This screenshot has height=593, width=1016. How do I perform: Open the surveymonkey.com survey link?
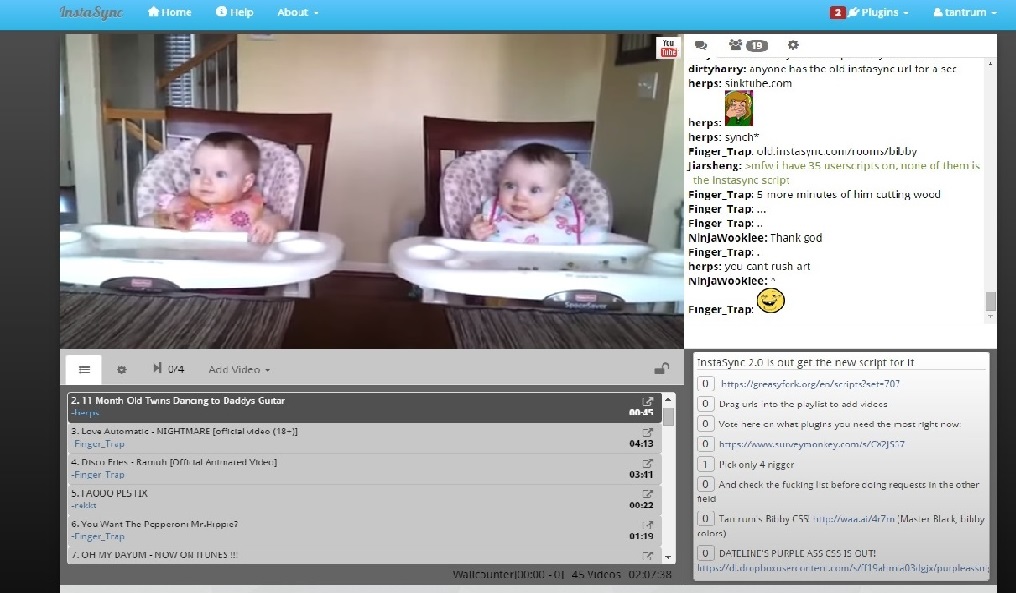(x=812, y=444)
